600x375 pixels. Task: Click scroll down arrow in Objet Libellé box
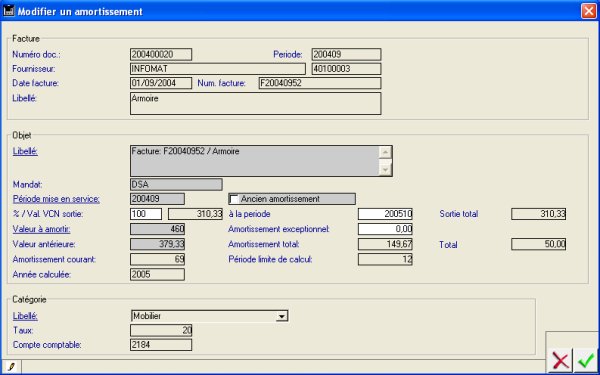coord(385,169)
